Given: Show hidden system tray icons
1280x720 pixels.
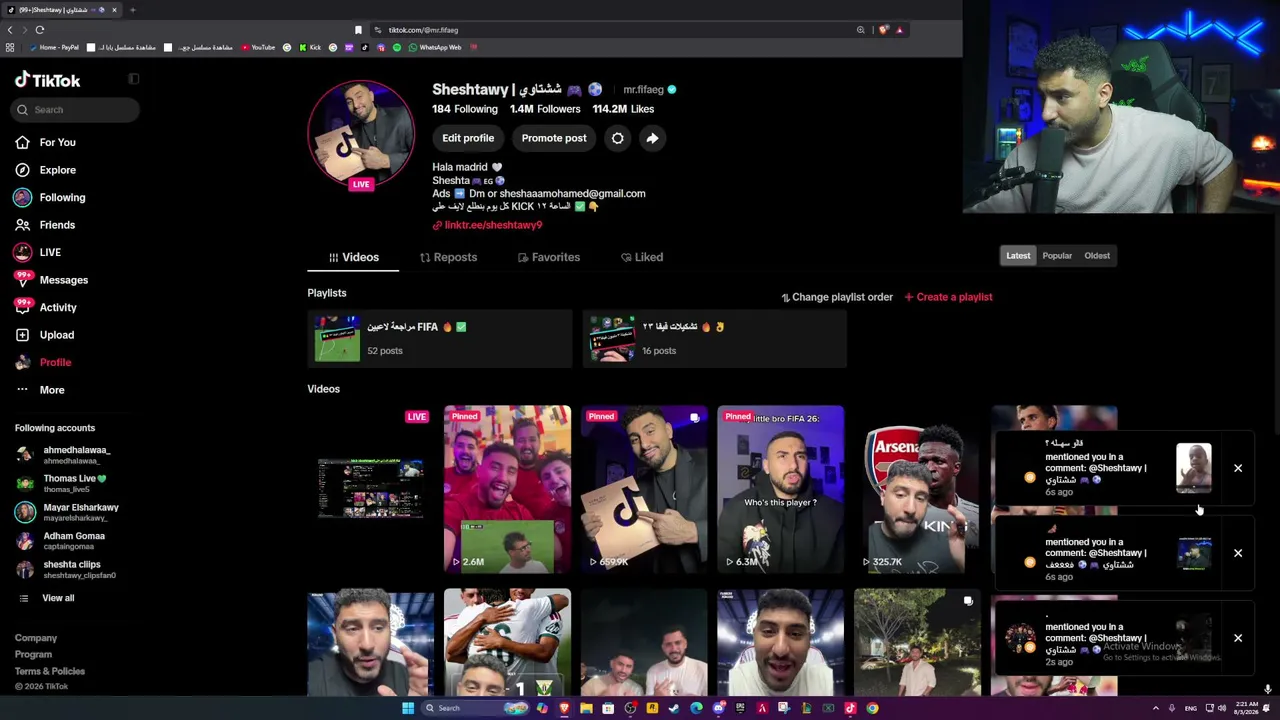Looking at the screenshot, I should [x=1156, y=708].
